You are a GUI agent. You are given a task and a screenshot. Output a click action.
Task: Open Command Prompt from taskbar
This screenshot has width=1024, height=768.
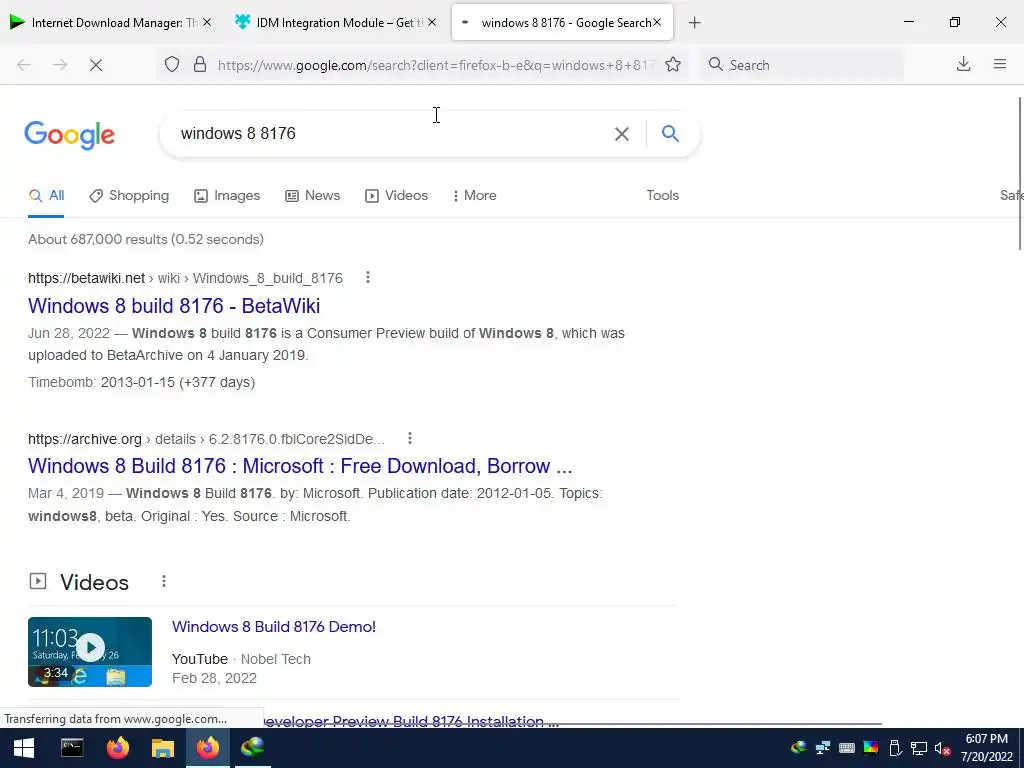point(72,748)
